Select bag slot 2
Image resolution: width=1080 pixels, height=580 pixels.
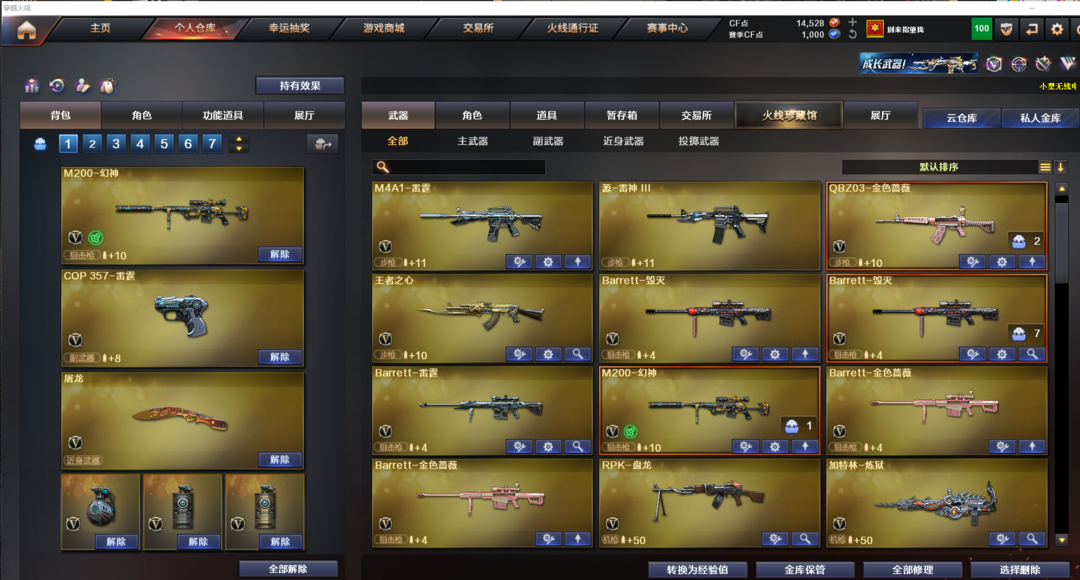[92, 144]
